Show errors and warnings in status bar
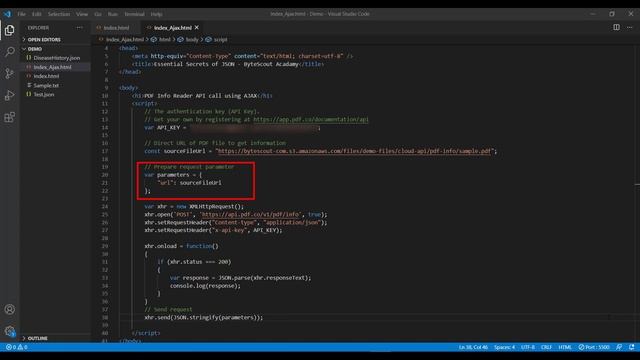This screenshot has width=640, height=360. click(17, 347)
